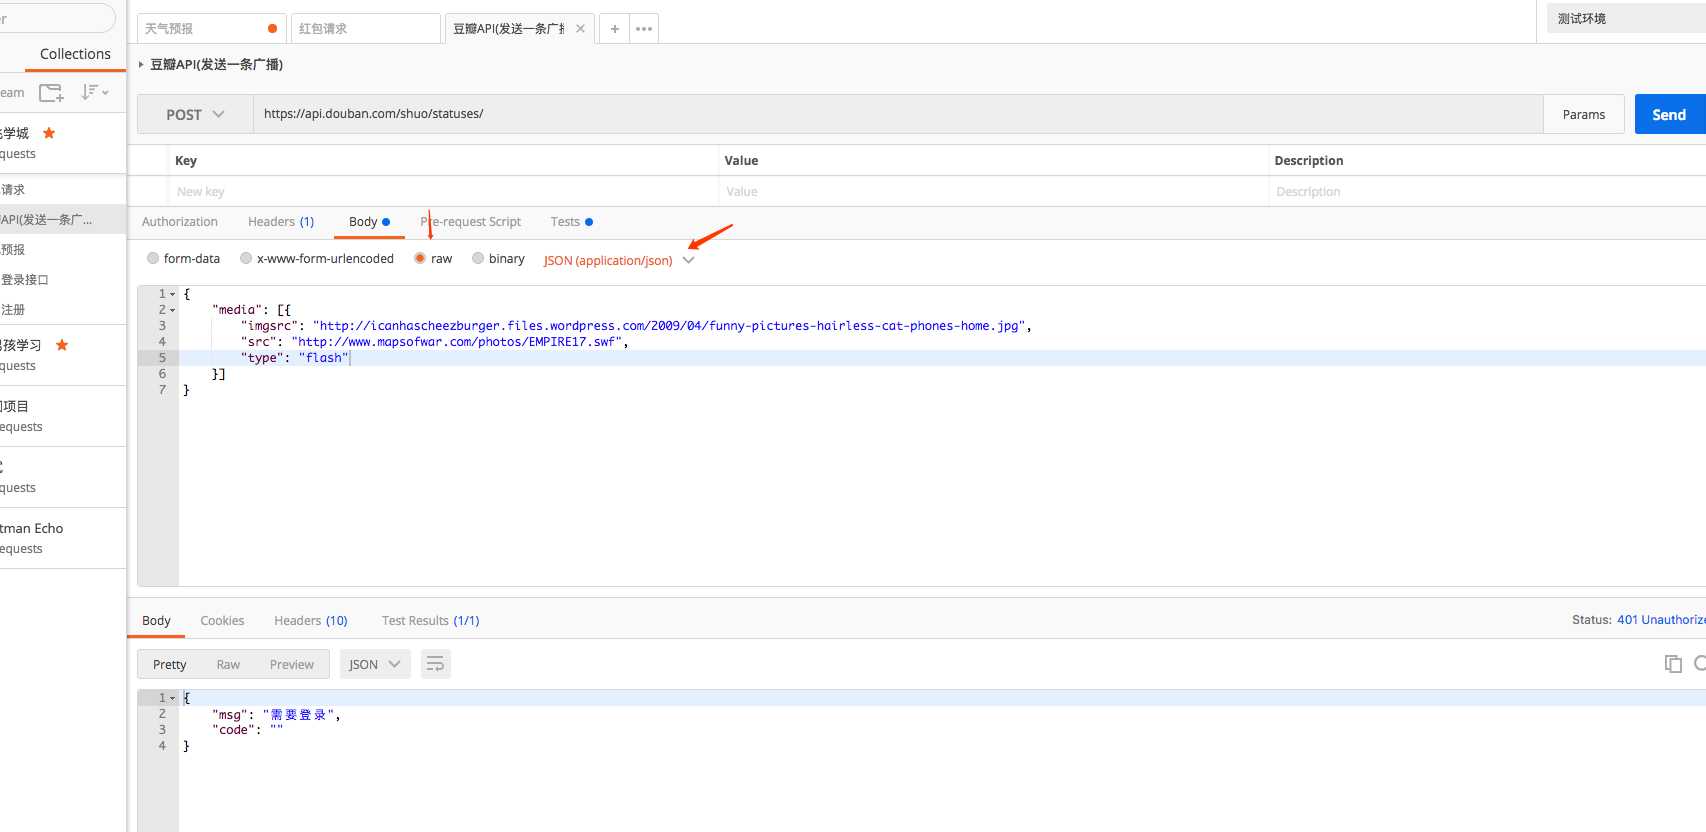
Task: Toggle word wrap in response body
Action: (435, 664)
